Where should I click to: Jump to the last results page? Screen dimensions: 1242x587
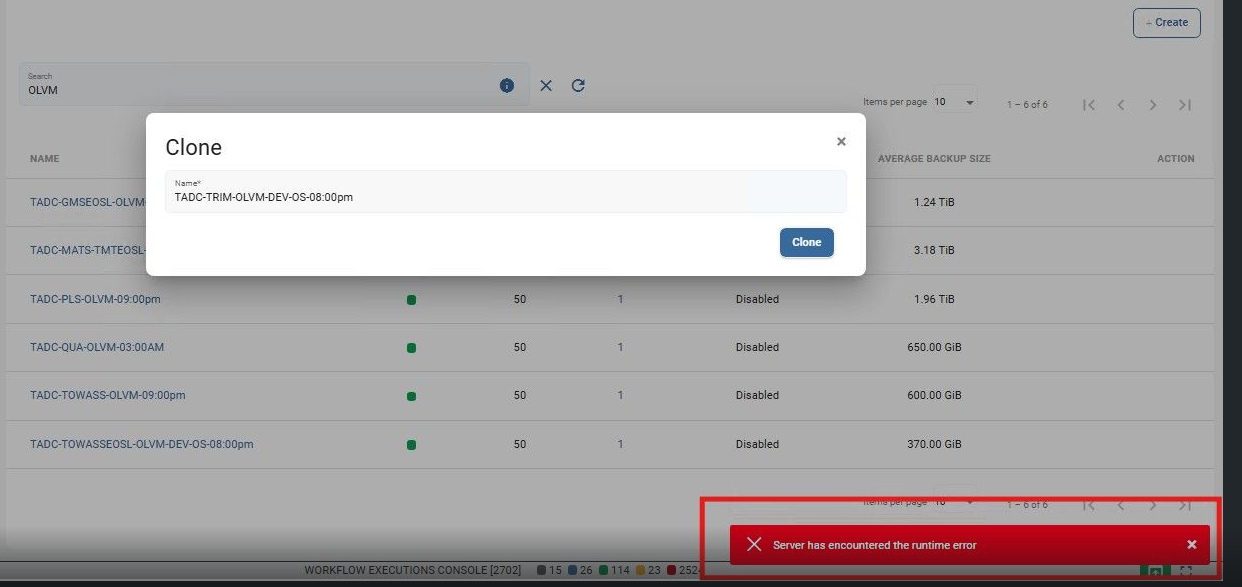pyautogui.click(x=1185, y=104)
